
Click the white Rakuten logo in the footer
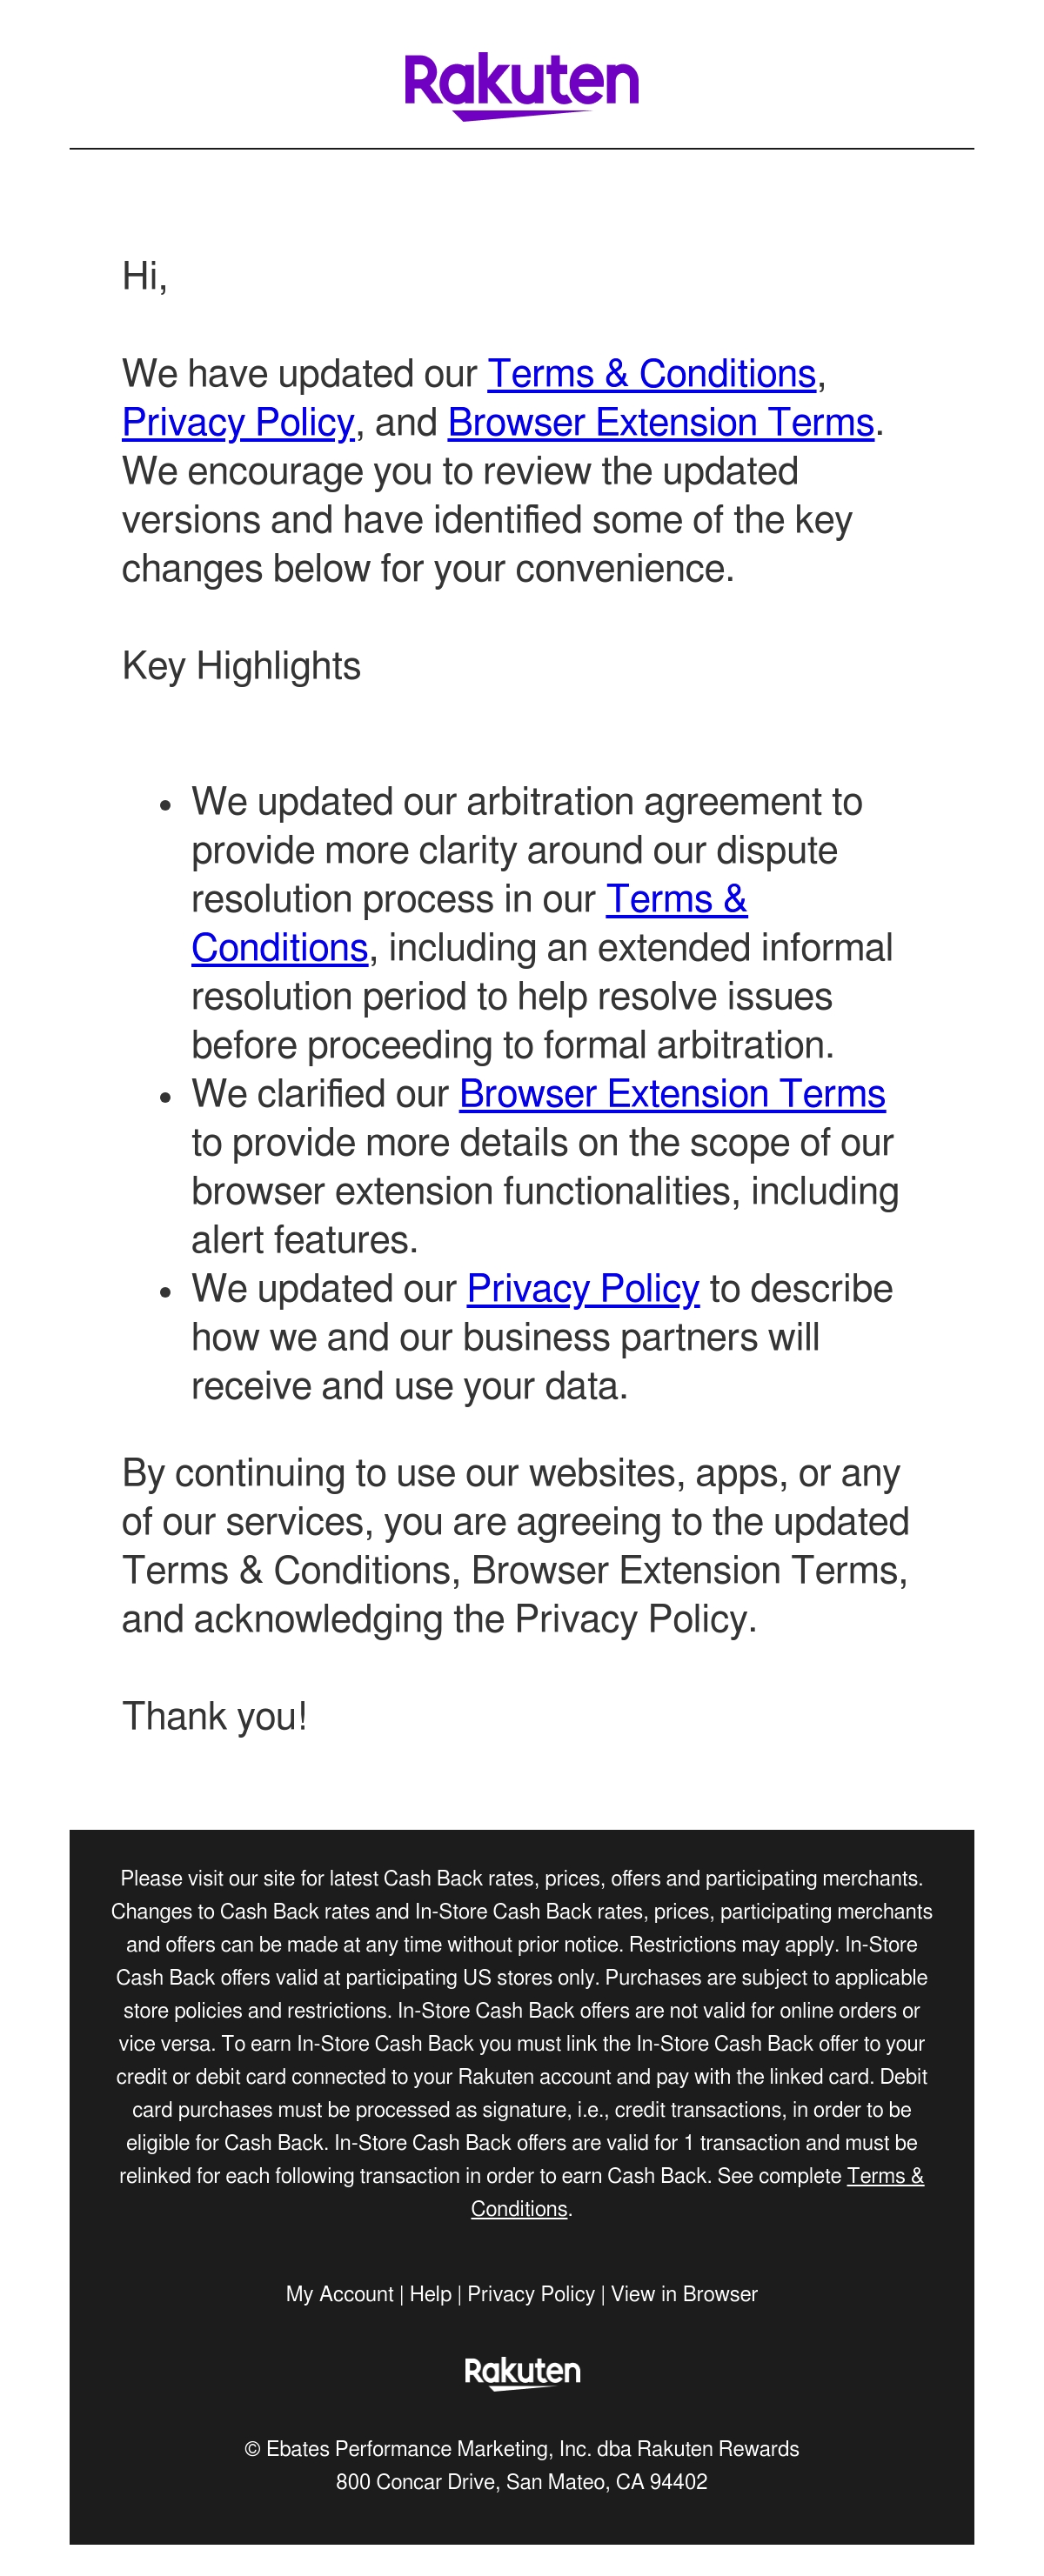pyautogui.click(x=522, y=2372)
